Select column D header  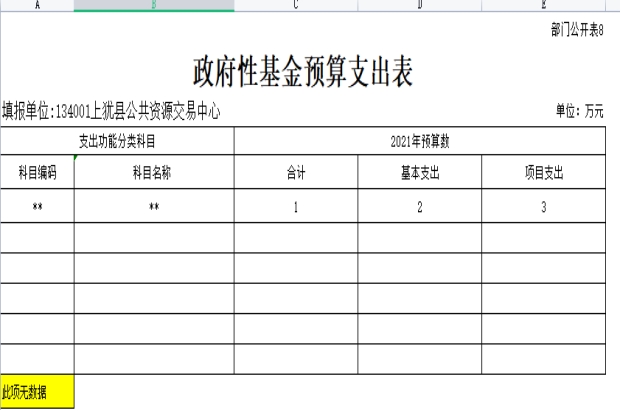tap(420, 5)
